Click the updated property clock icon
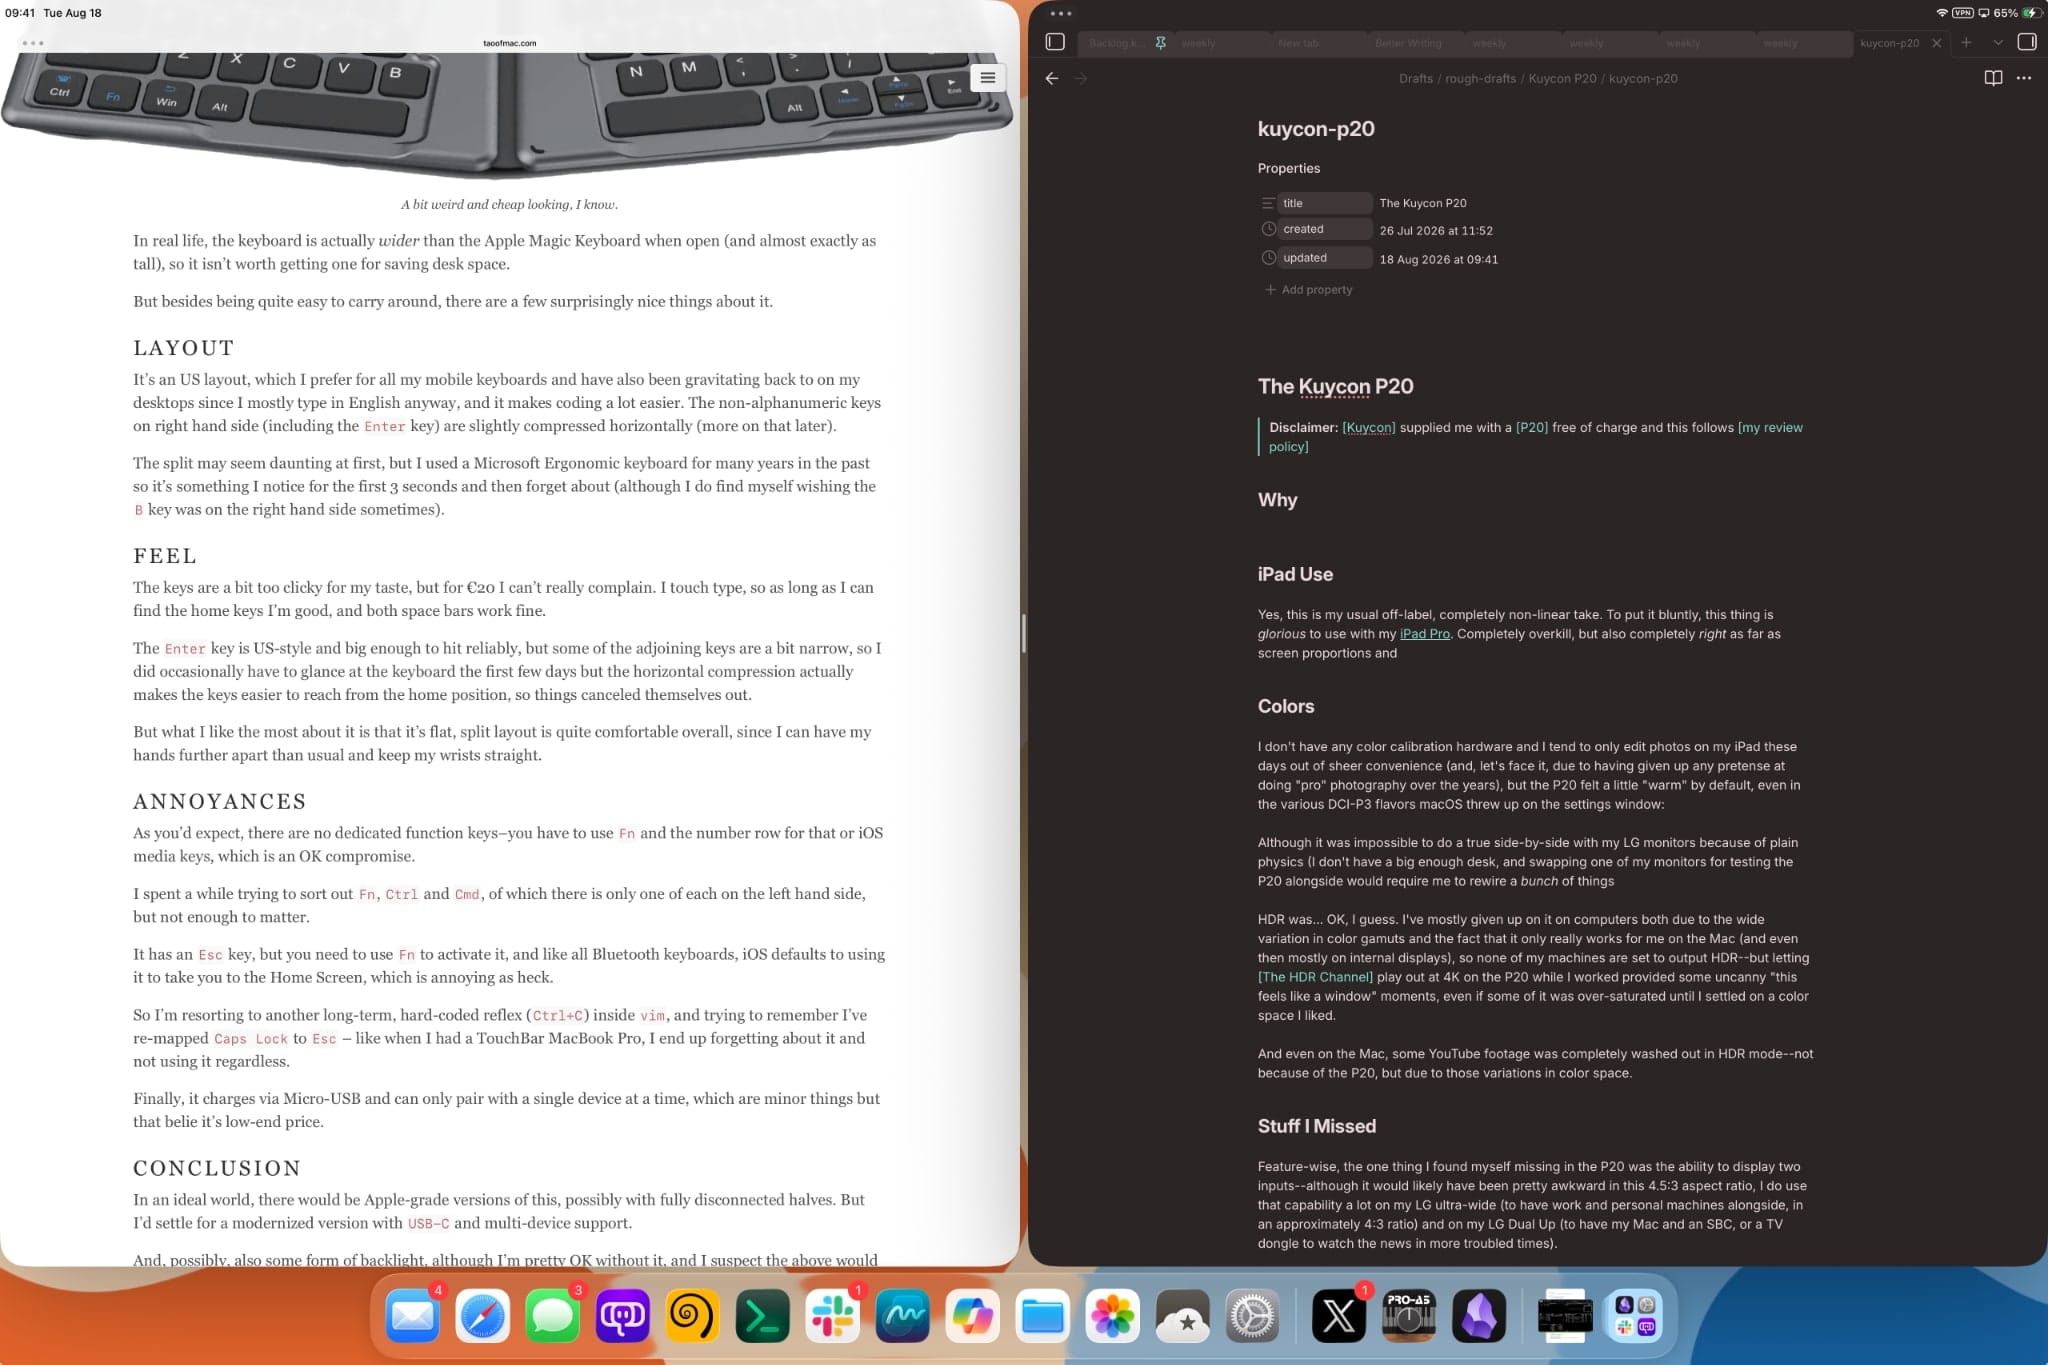Viewport: 2048px width, 1365px height. [1268, 257]
